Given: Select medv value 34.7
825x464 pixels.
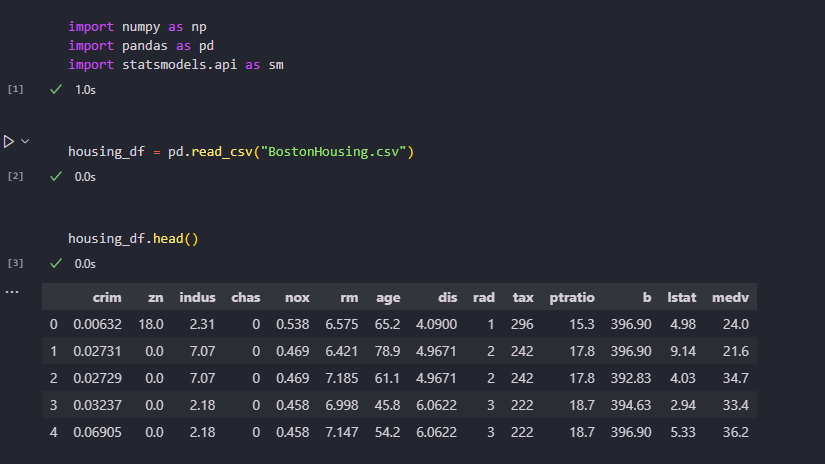Looking at the screenshot, I should pos(736,378).
